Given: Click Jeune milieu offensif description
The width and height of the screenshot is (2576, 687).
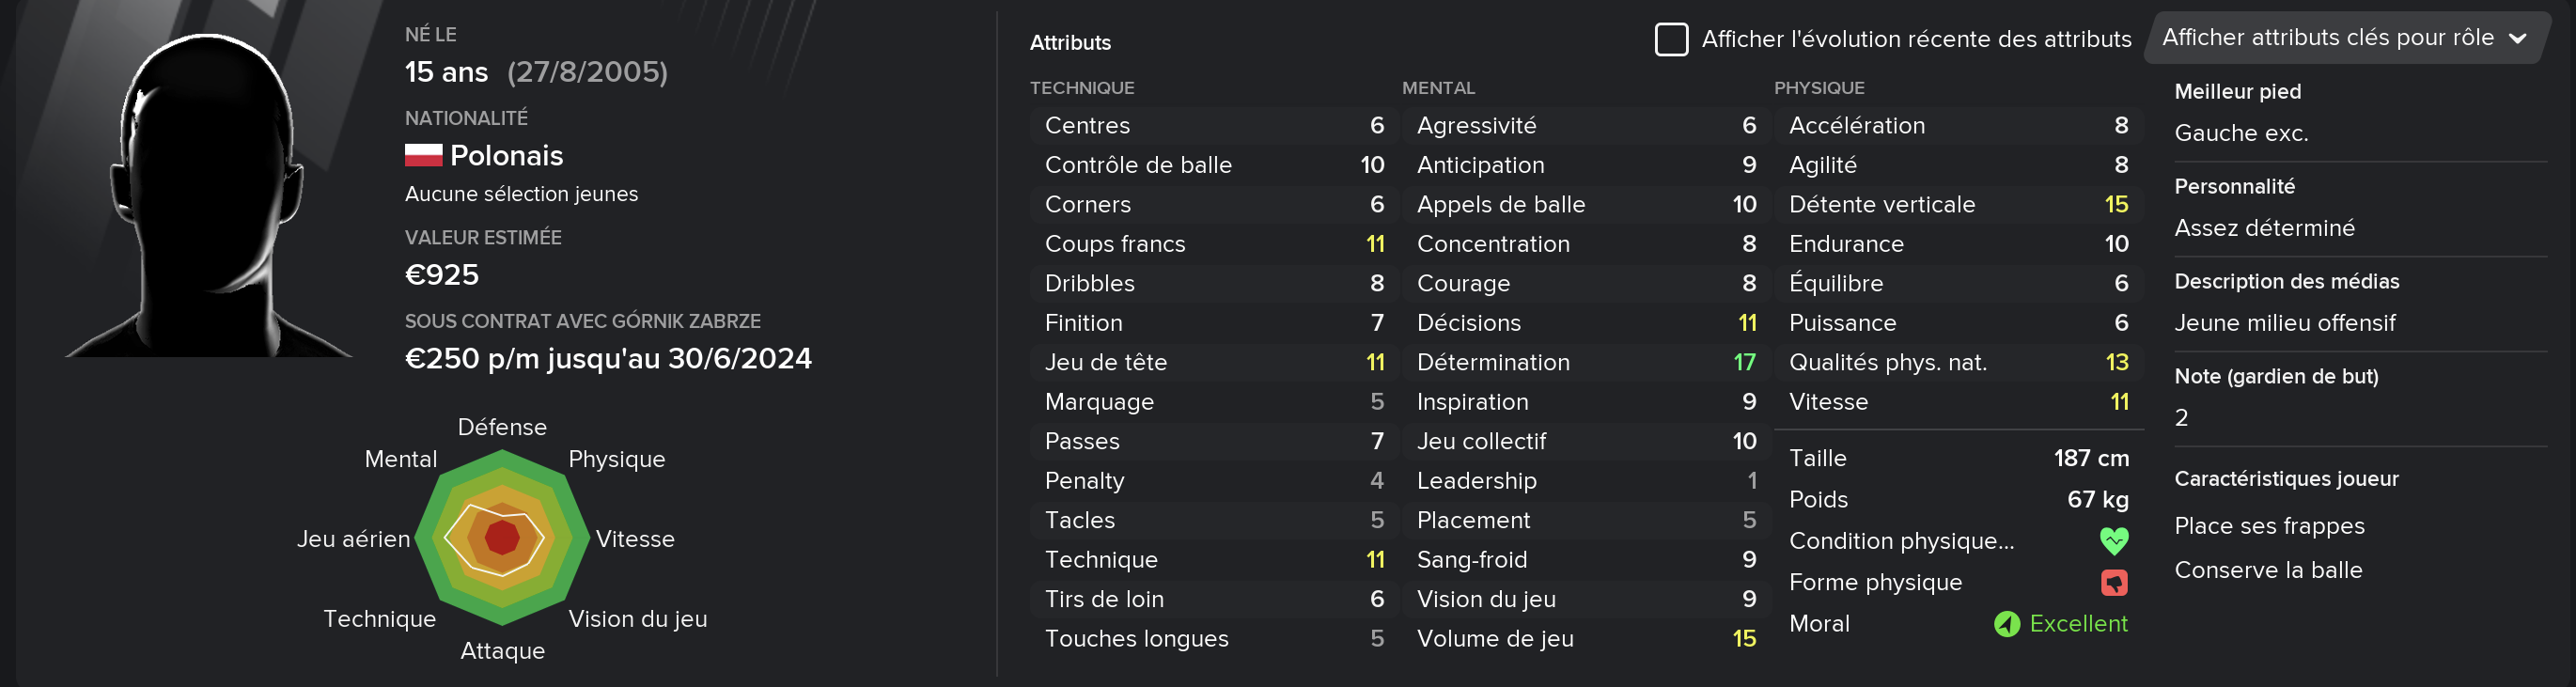Looking at the screenshot, I should click(x=2284, y=323).
